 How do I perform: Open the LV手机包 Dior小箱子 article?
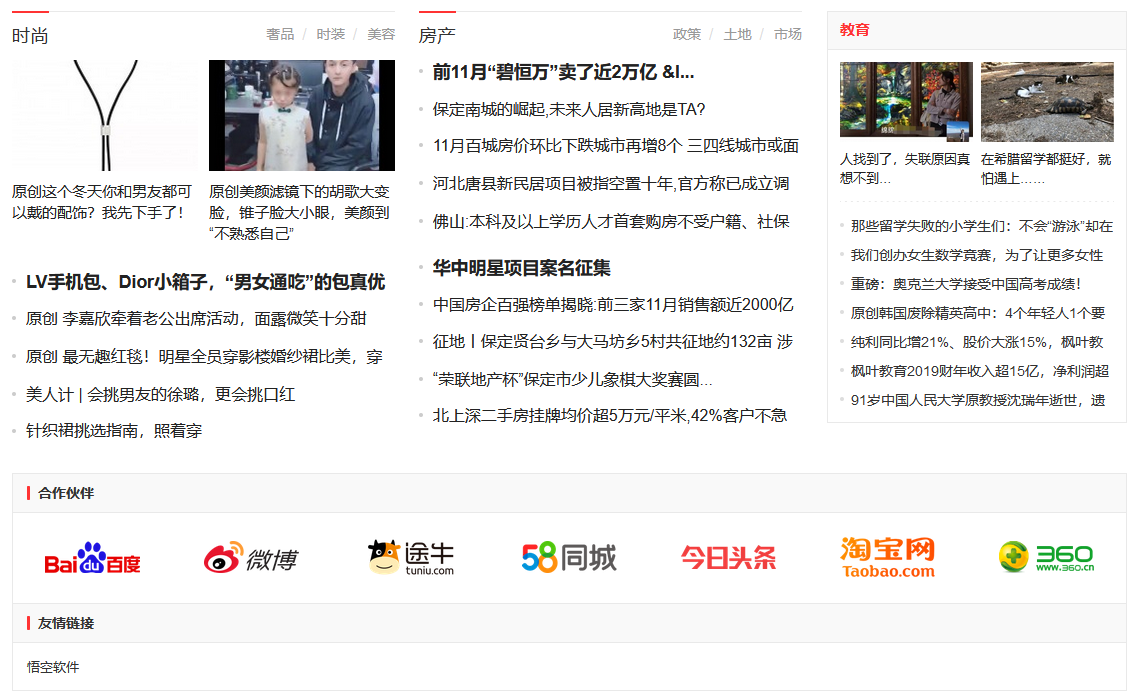pyautogui.click(x=205, y=282)
